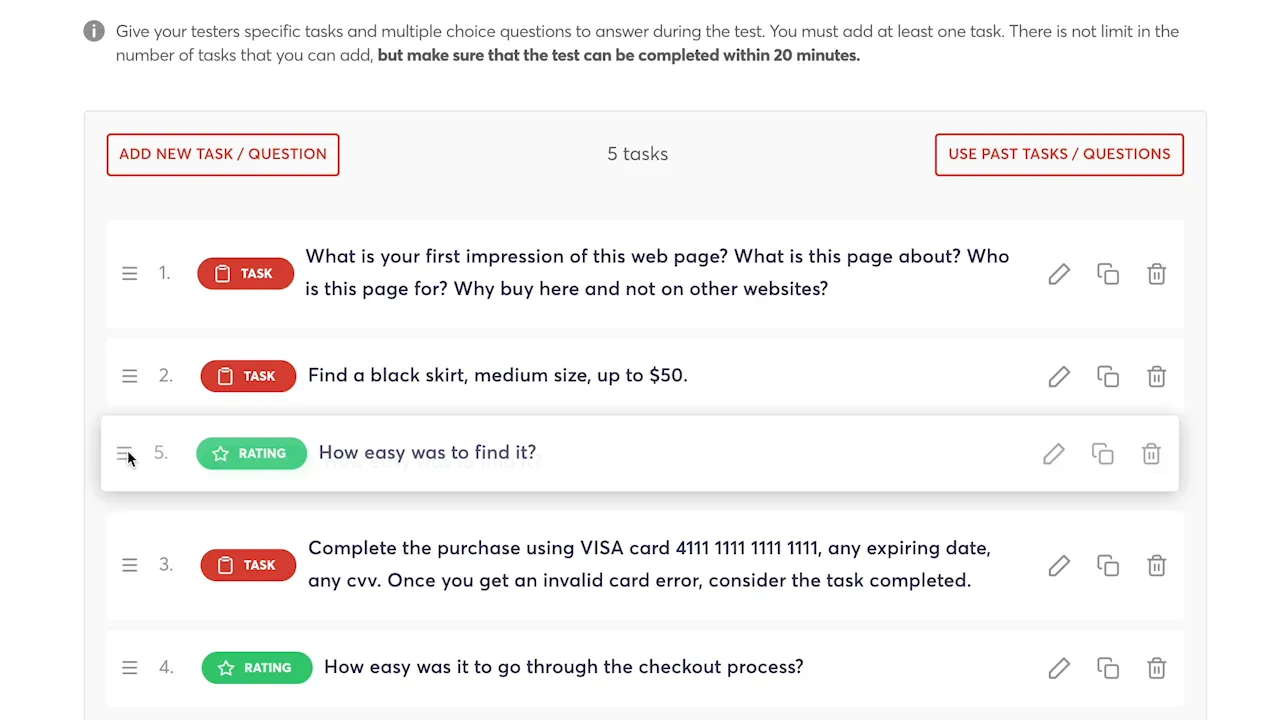Delete the checkout process rating question
This screenshot has height=720, width=1280.
click(1157, 668)
